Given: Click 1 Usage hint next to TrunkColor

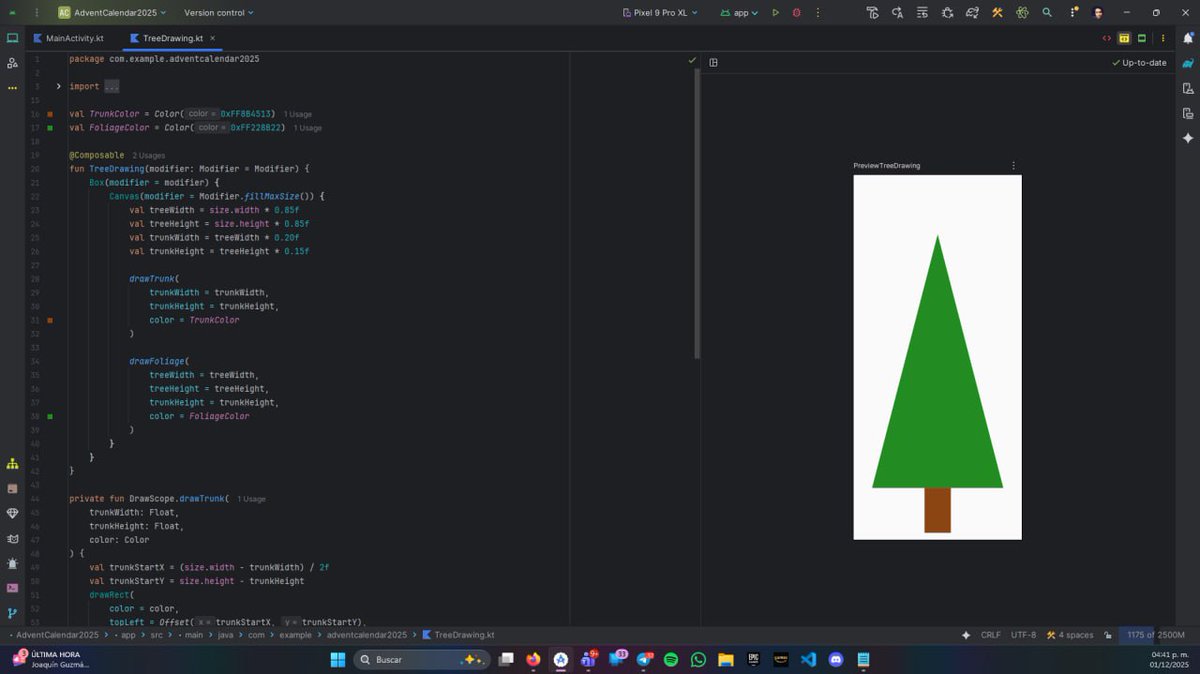Looking at the screenshot, I should coord(298,115).
